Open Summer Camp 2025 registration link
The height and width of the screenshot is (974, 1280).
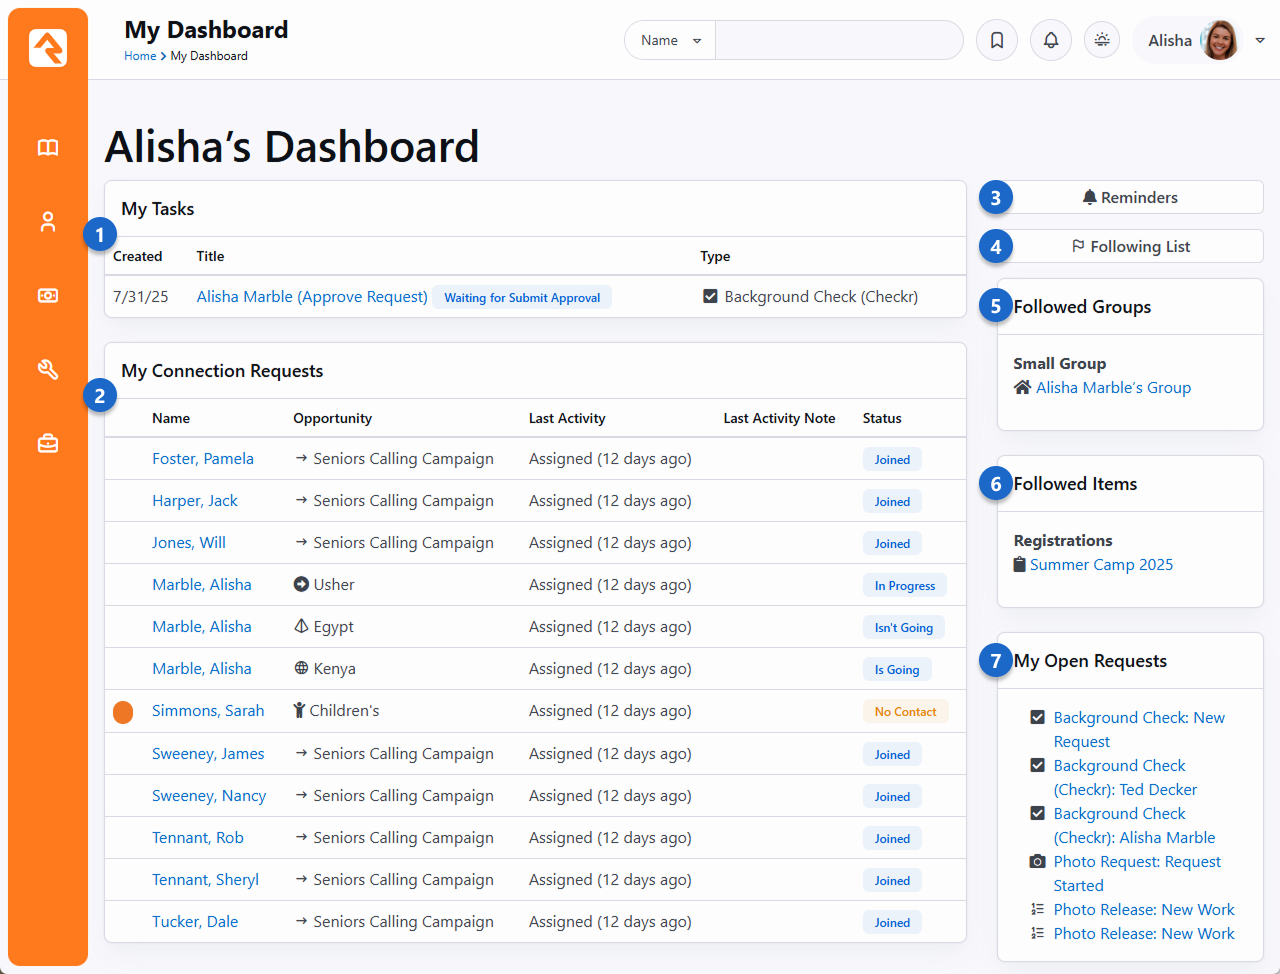1101,565
